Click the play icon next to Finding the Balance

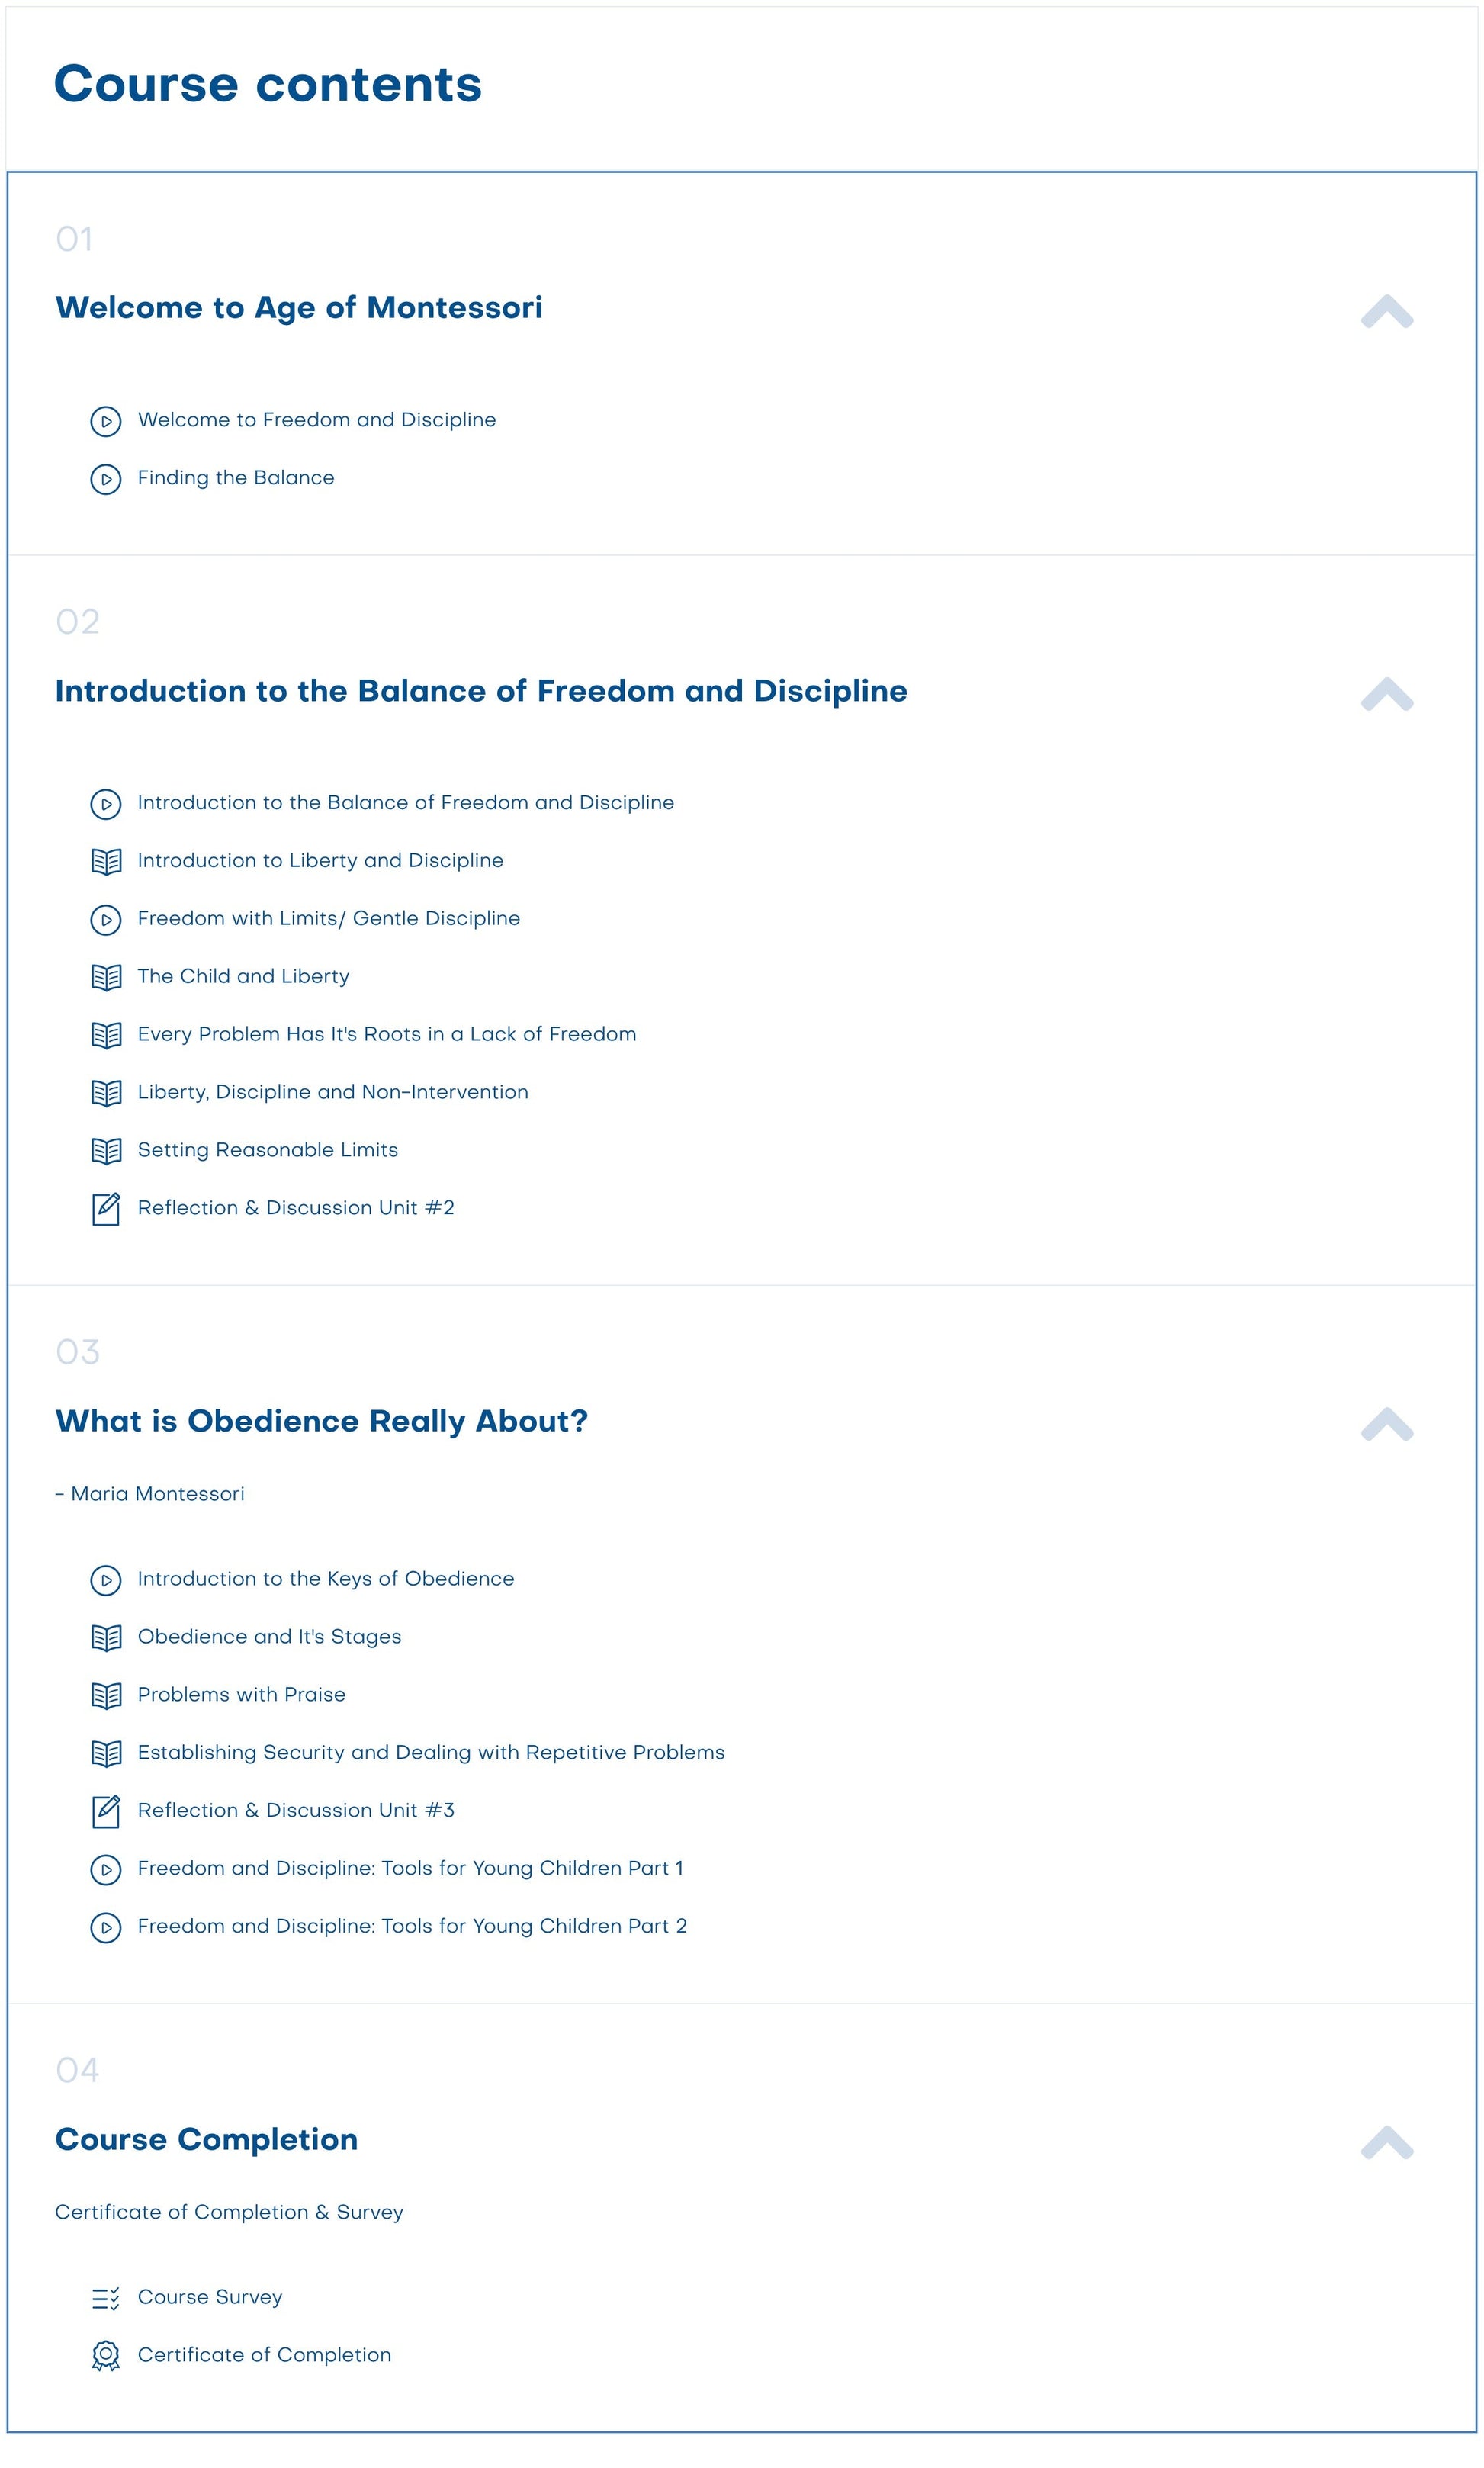click(x=106, y=479)
